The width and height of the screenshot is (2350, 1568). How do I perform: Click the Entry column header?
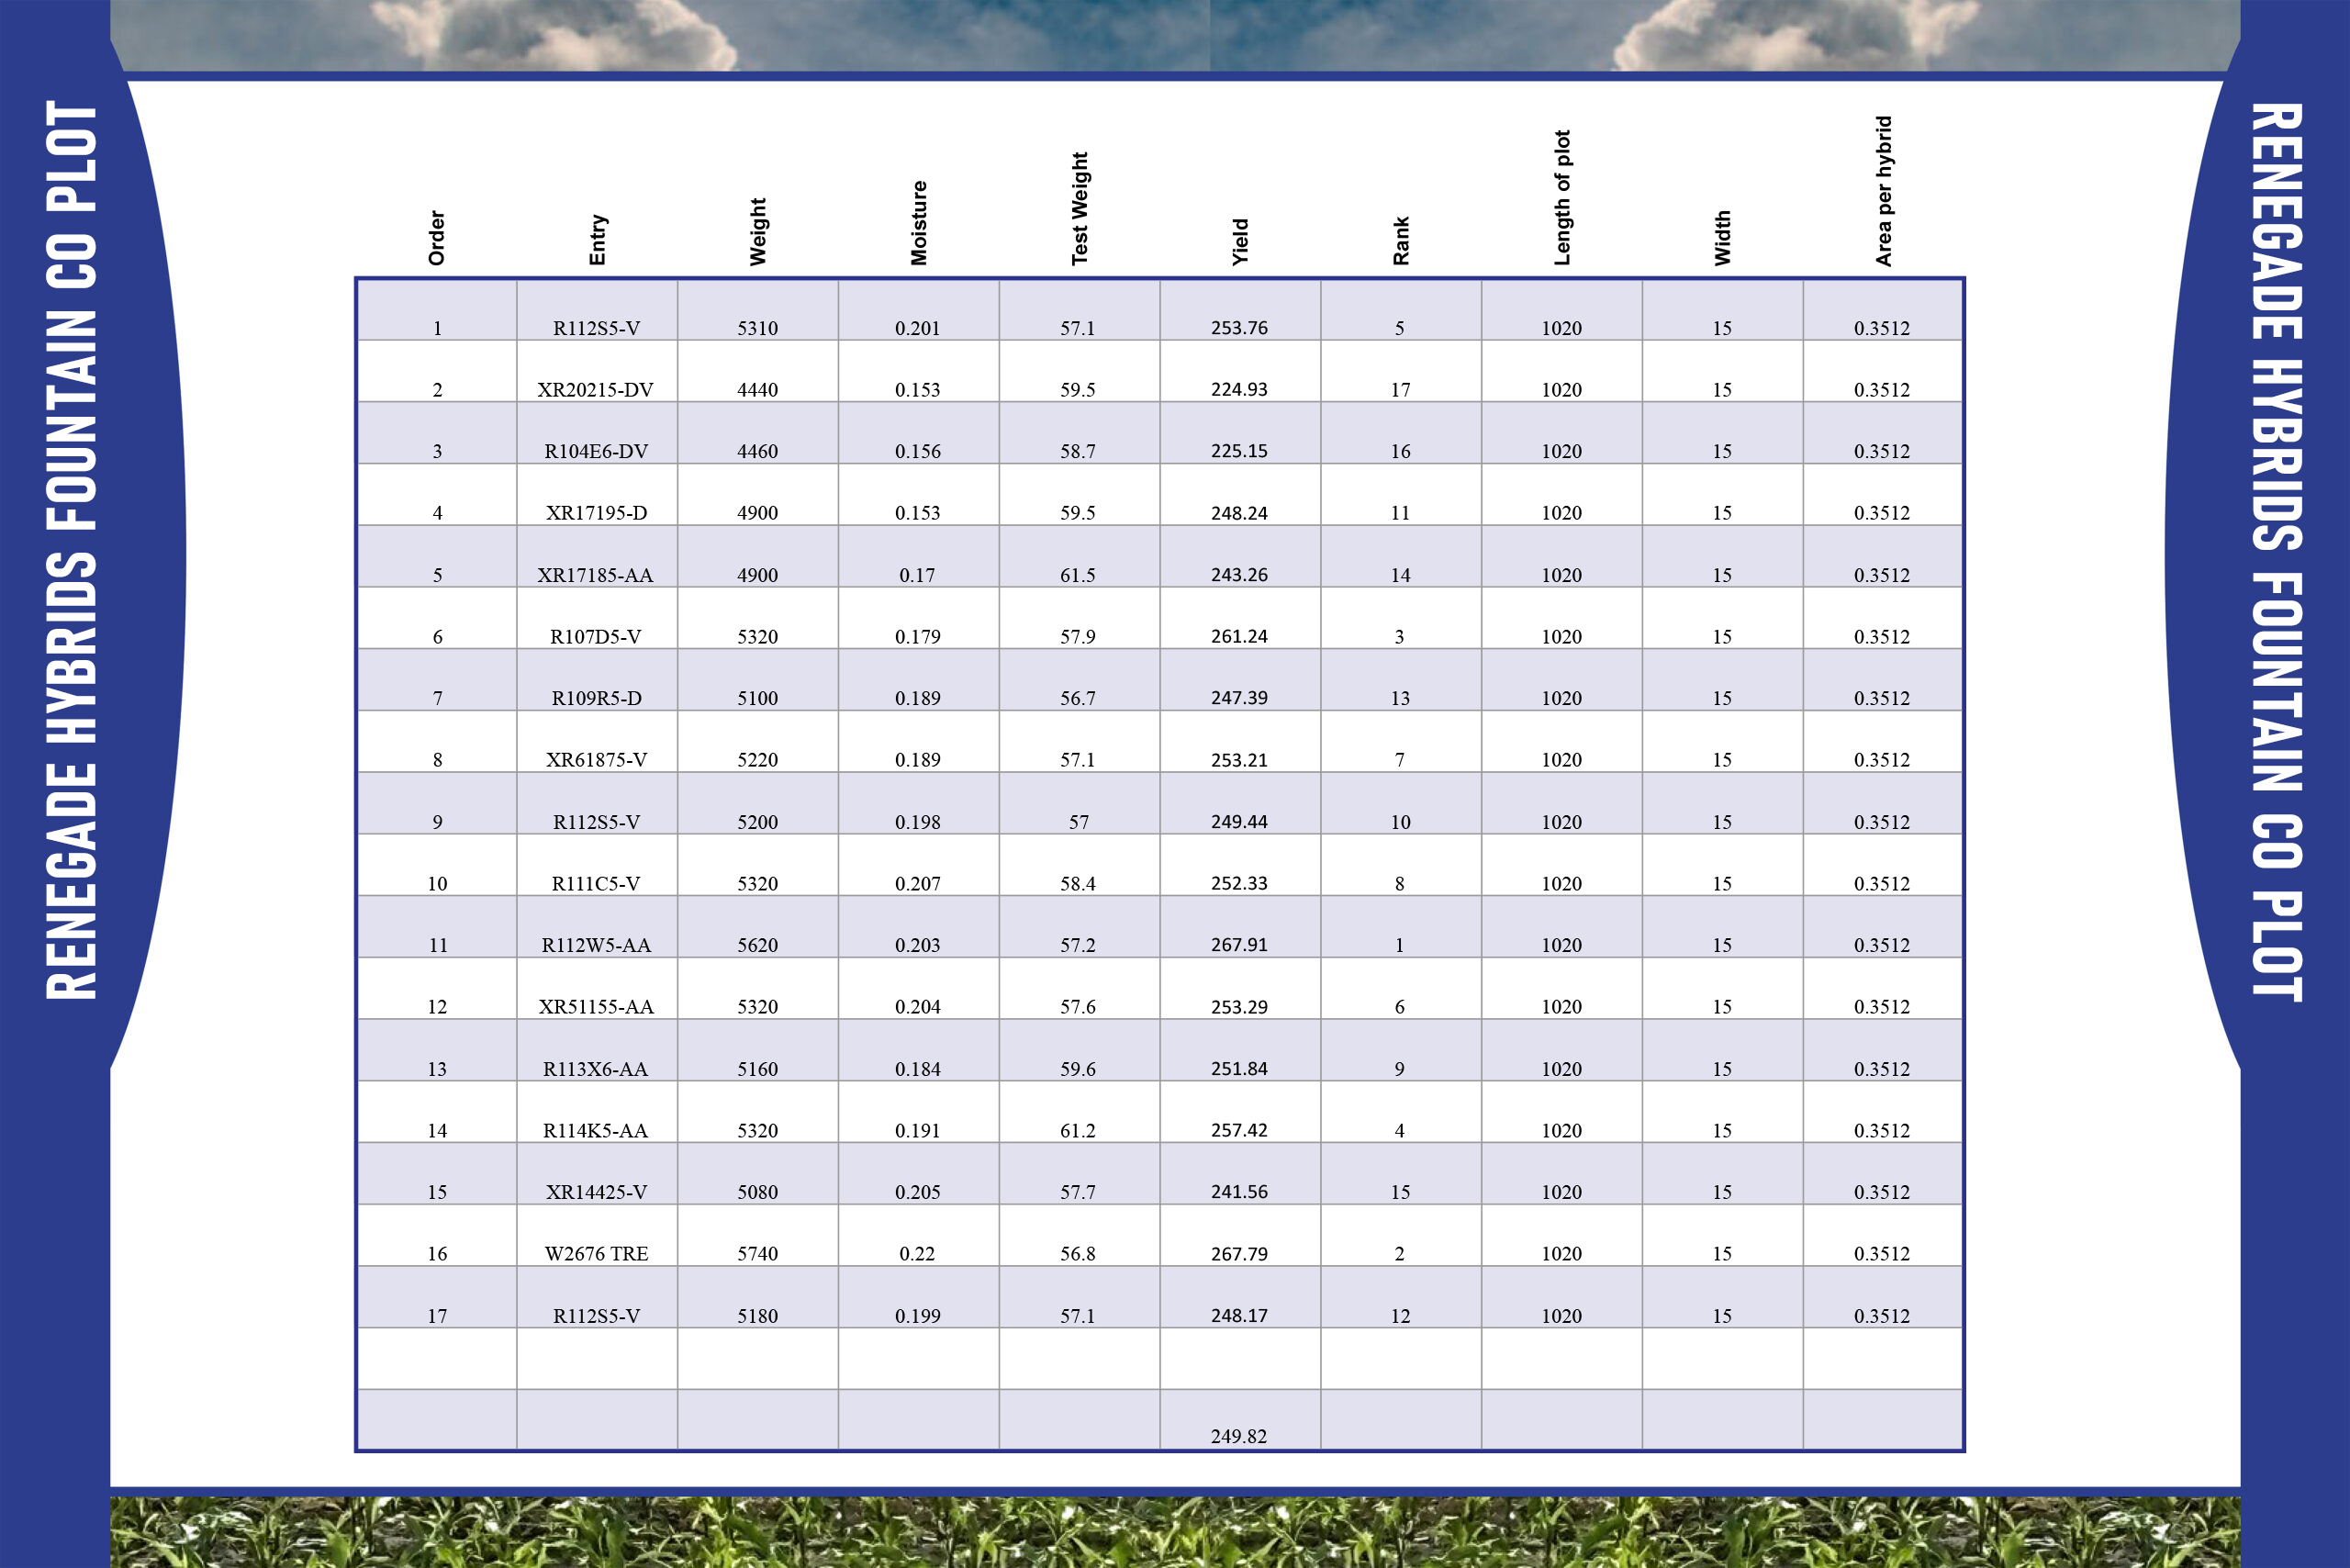pyautogui.click(x=597, y=240)
